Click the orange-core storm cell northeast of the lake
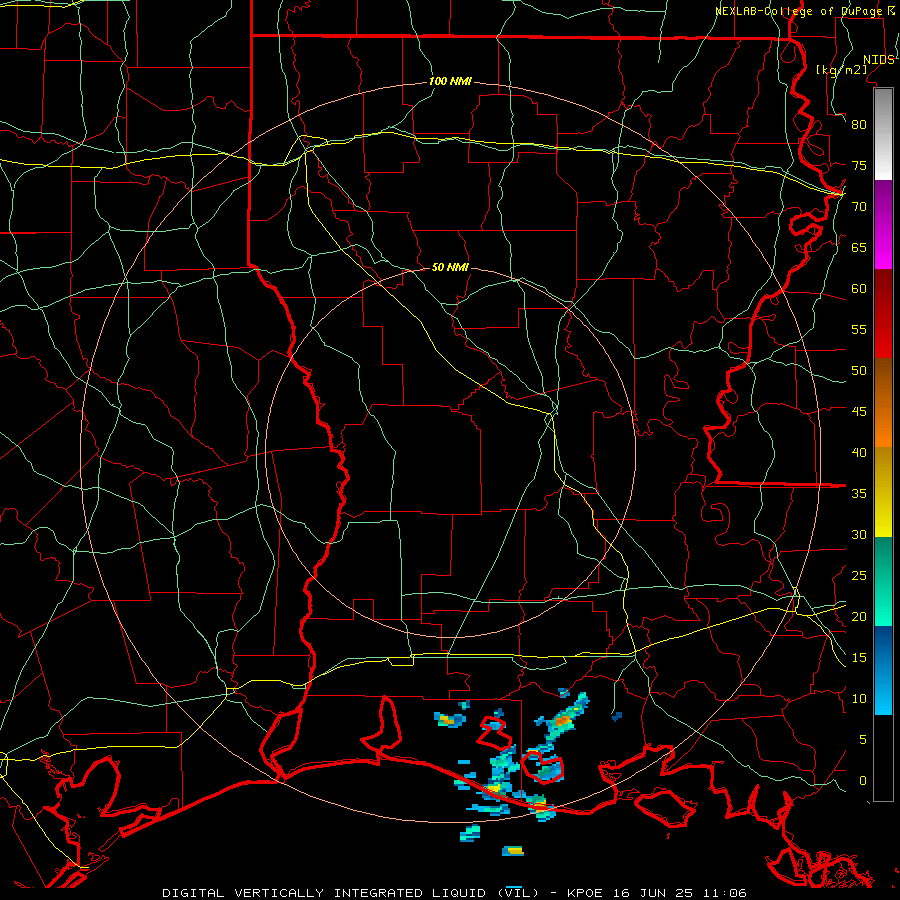900x900 pixels. 562,720
